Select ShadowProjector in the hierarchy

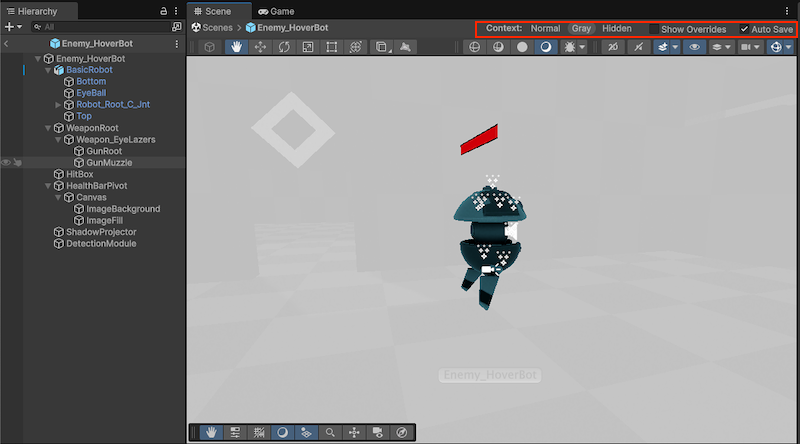pyautogui.click(x=100, y=232)
